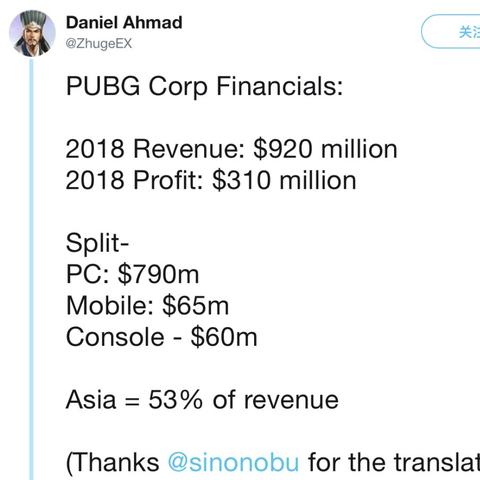Click the Split- line of the tweet
The width and height of the screenshot is (480, 480).
click(97, 244)
